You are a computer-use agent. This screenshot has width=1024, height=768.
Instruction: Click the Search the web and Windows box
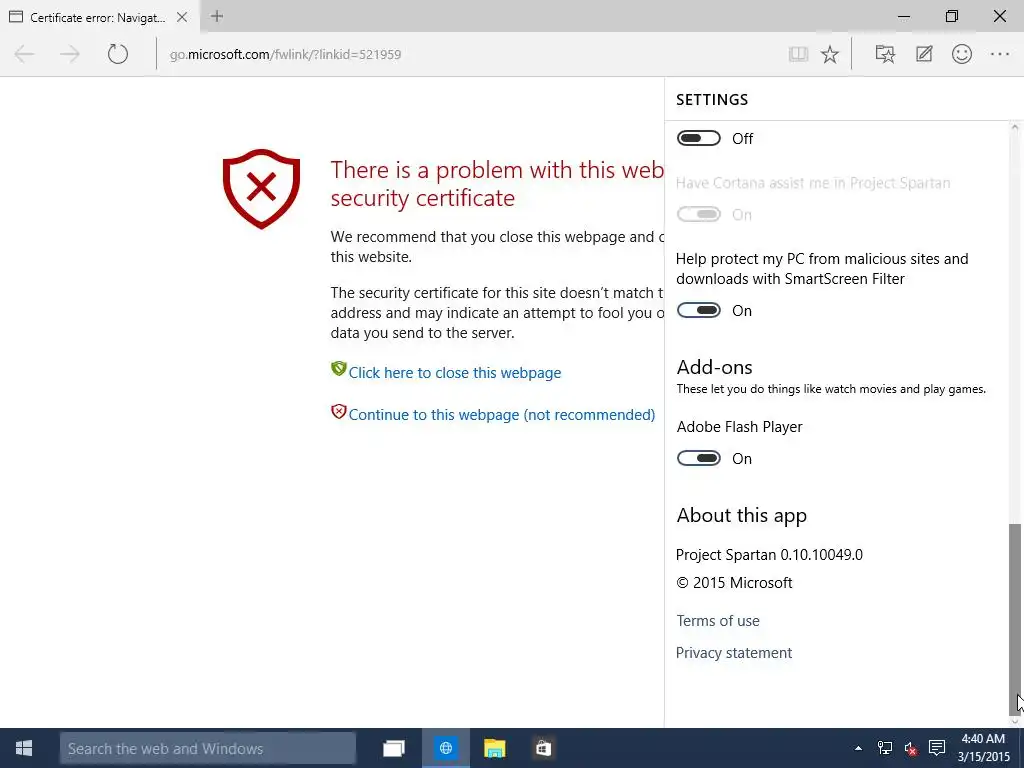point(208,748)
